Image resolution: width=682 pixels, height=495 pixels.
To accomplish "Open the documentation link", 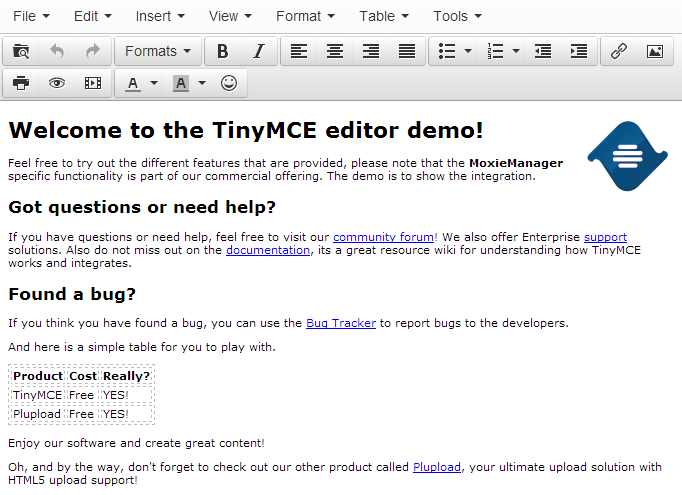I will point(268,250).
